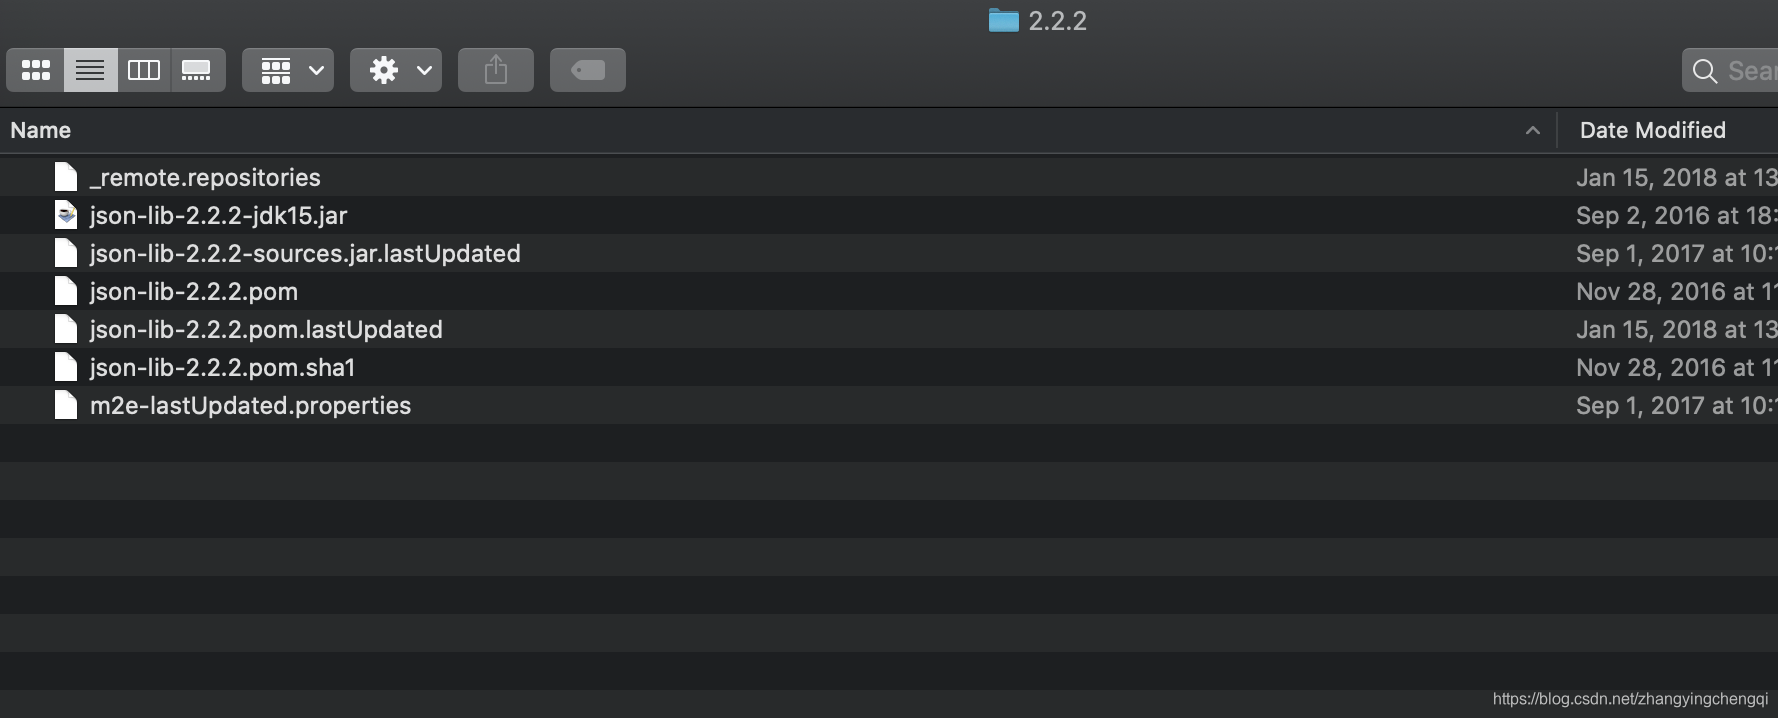Open the group-by dropdown menu

[x=288, y=70]
